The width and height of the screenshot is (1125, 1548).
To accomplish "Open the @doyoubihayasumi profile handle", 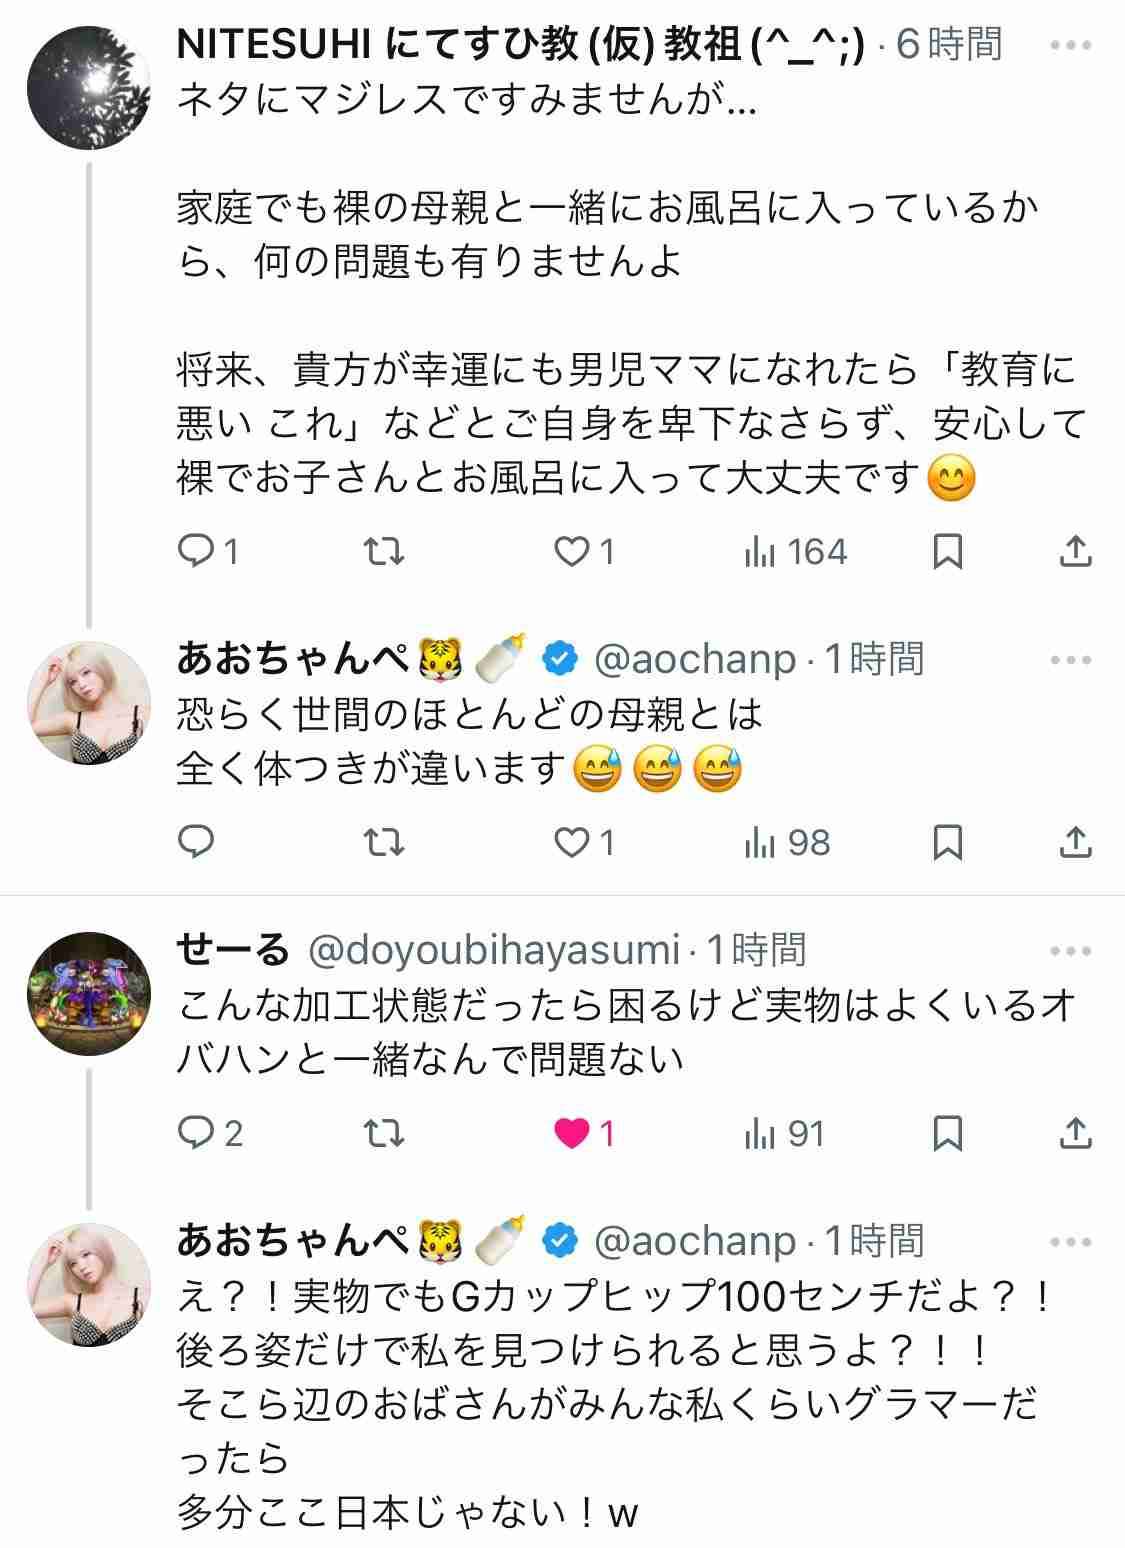I will [494, 950].
